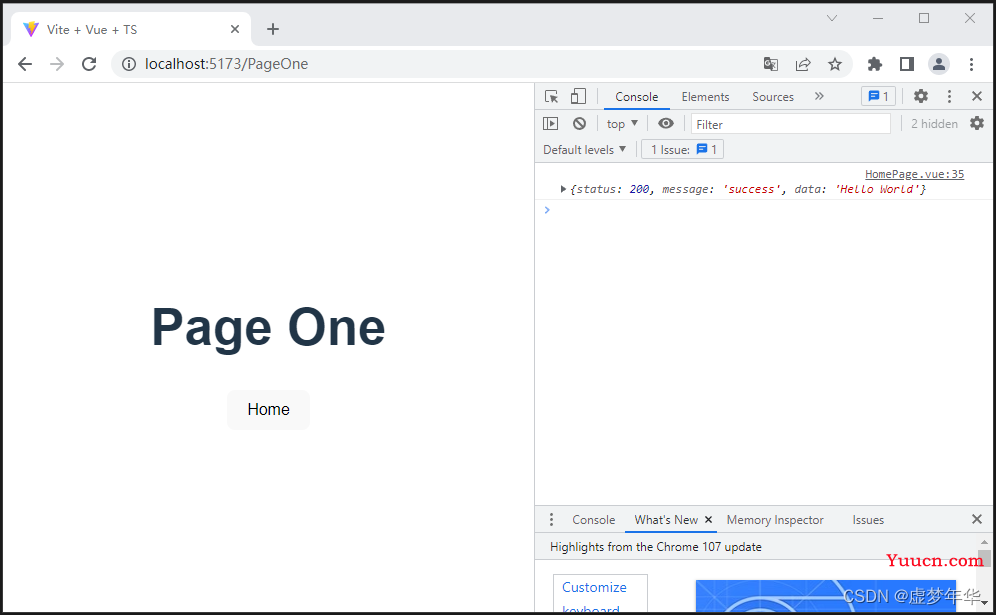Close the What's New drawer tab
Viewport: 996px width, 615px height.
(708, 520)
